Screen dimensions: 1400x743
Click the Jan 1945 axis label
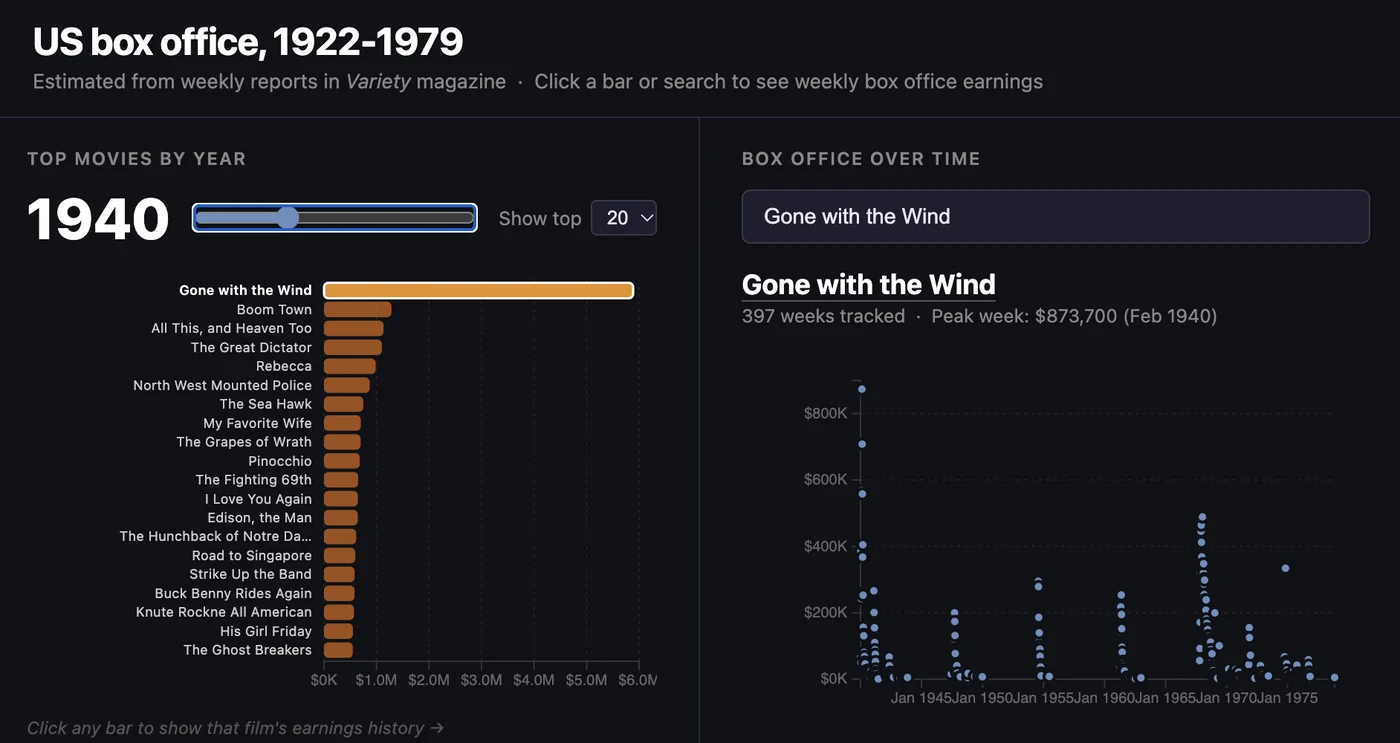[x=920, y=698]
